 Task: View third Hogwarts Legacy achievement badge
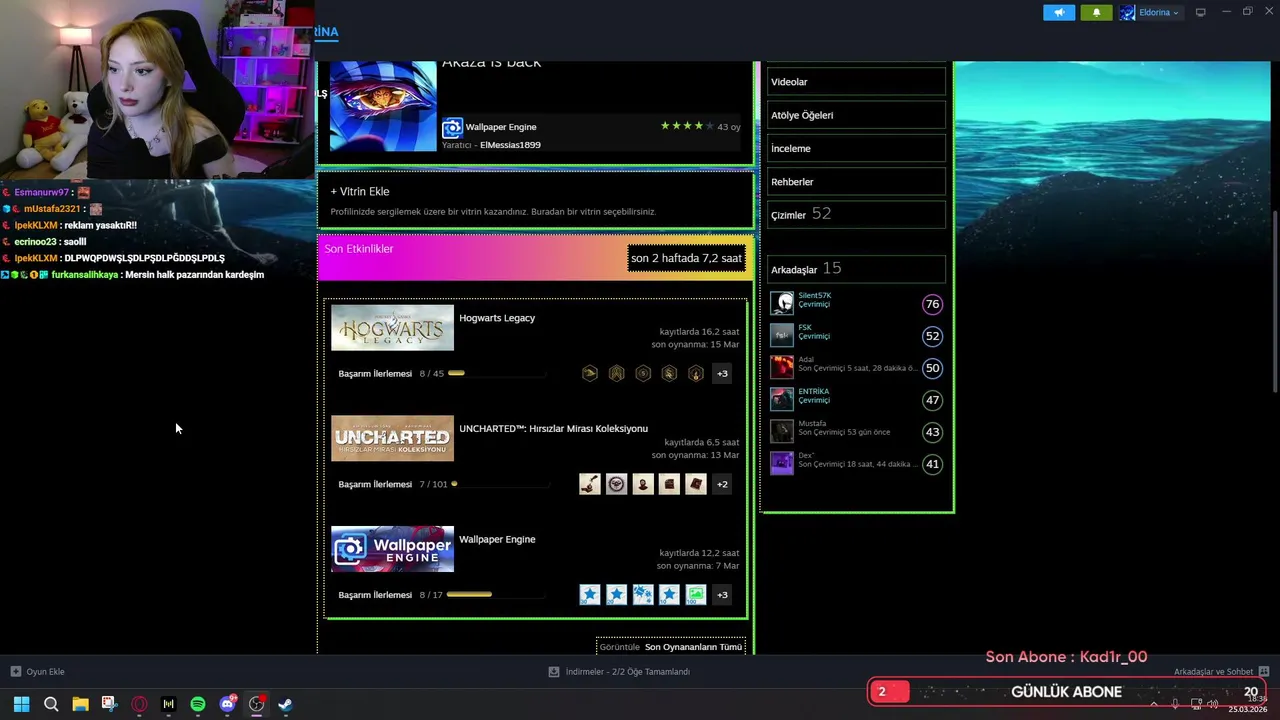643,373
